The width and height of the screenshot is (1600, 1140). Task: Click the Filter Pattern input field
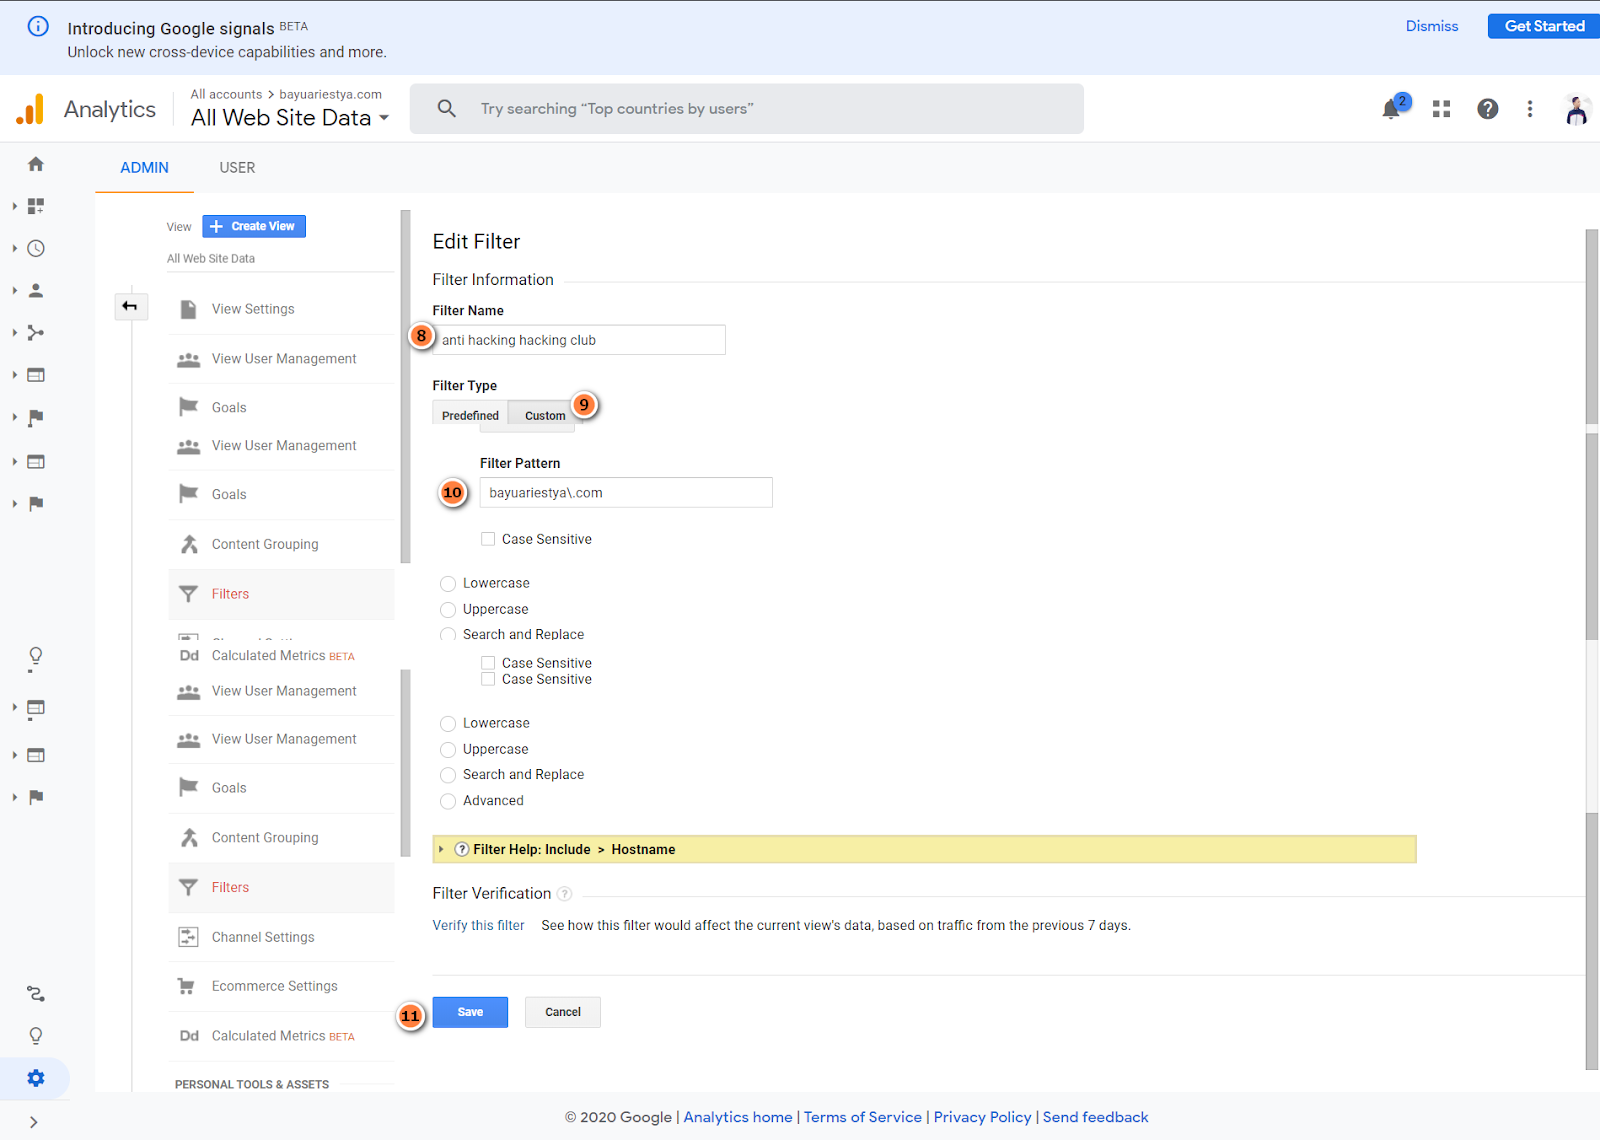(626, 493)
